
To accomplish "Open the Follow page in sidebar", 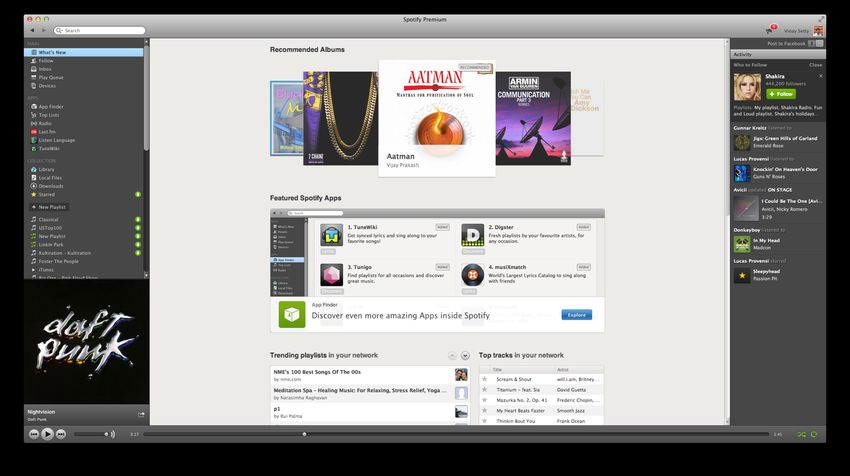I will 46,61.
